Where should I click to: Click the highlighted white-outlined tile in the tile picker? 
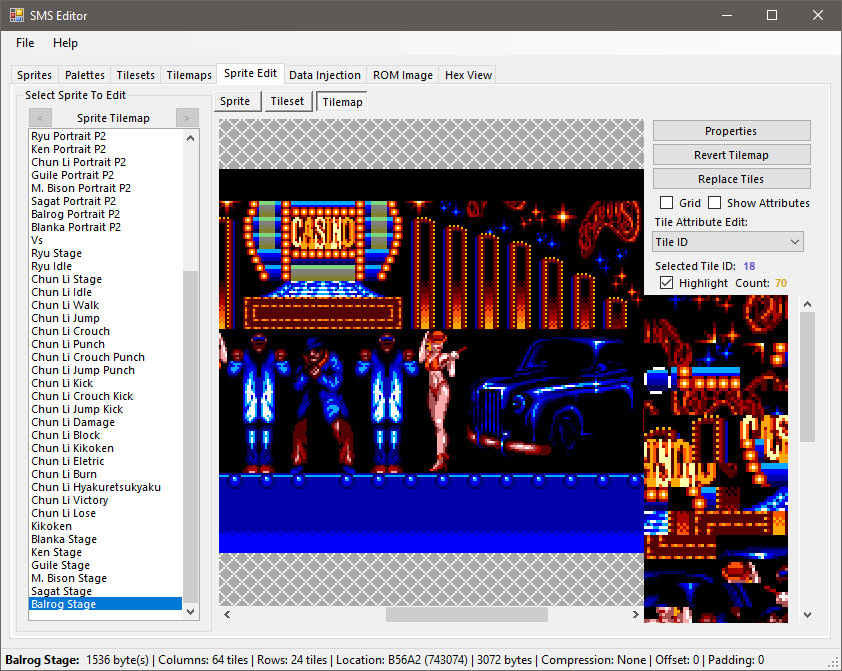click(x=656, y=380)
